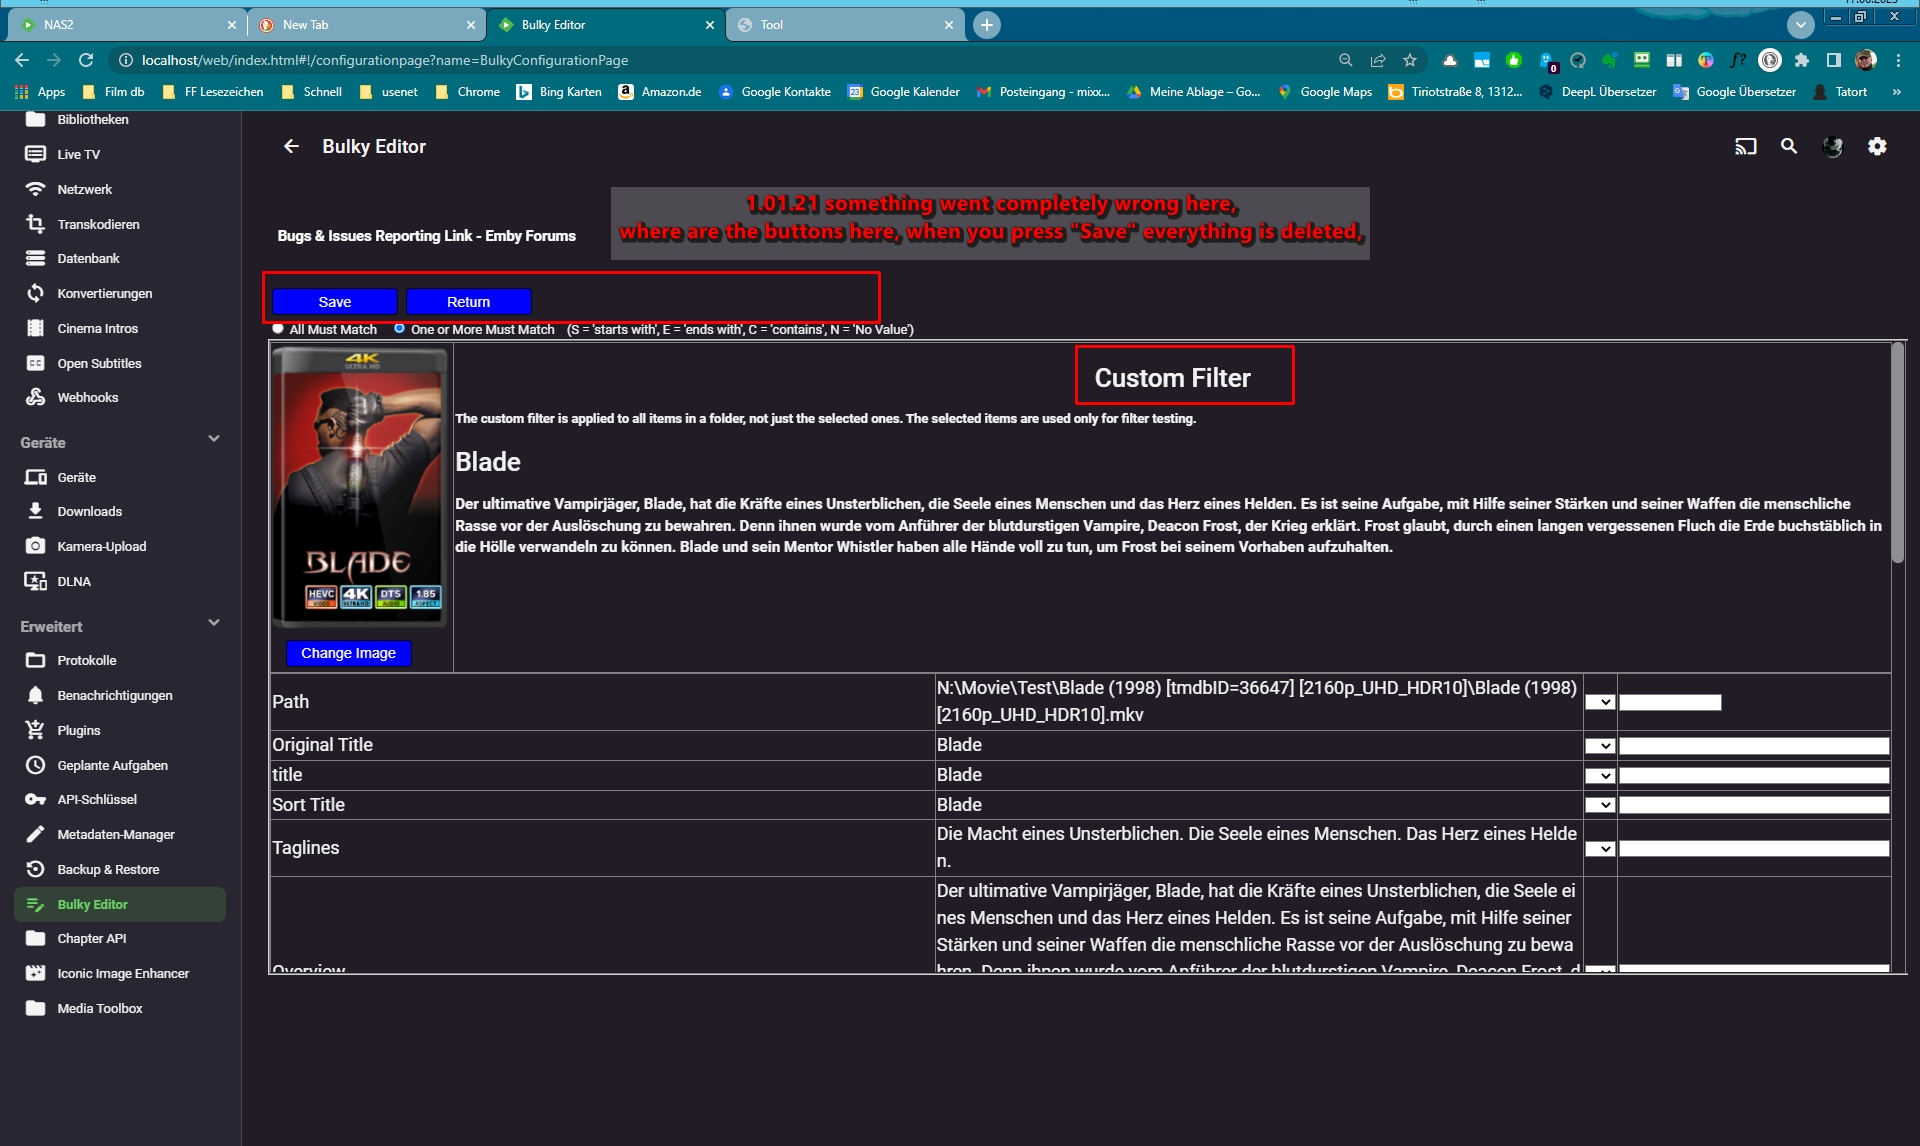This screenshot has height=1146, width=1920.
Task: Open Emby server settings via gear icon
Action: pos(1877,146)
